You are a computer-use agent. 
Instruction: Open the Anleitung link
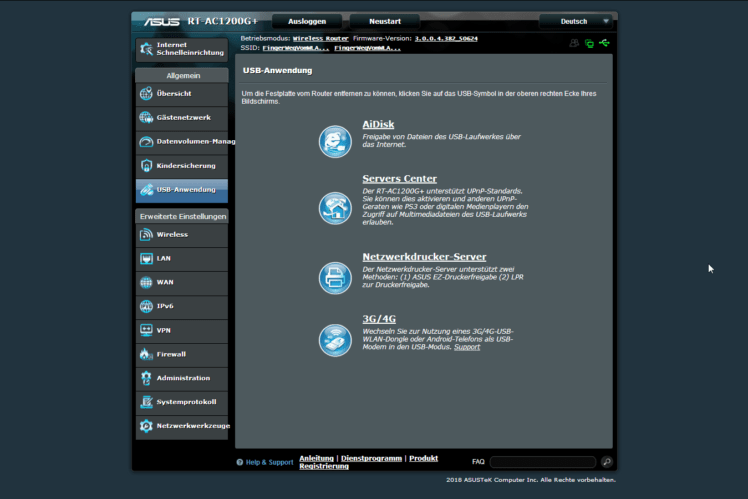[316, 458]
